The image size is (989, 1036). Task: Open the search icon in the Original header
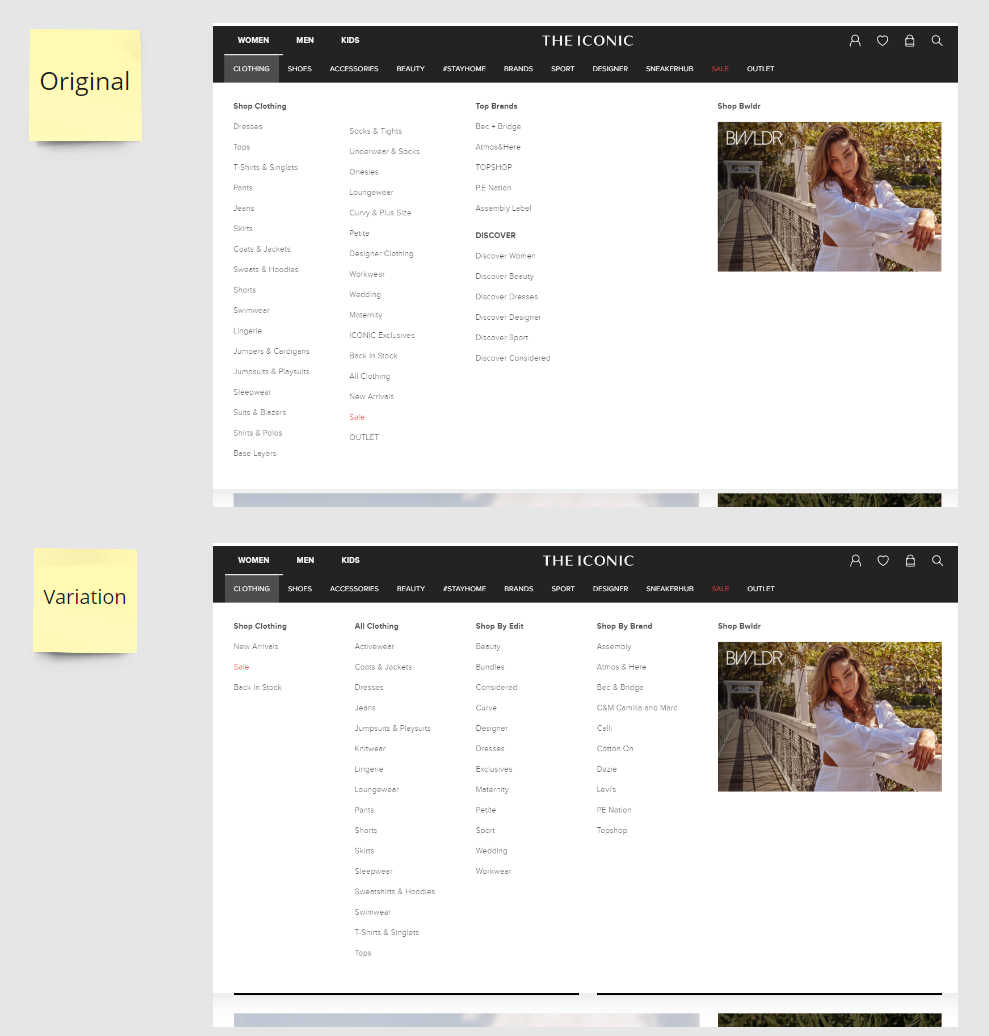(x=937, y=40)
